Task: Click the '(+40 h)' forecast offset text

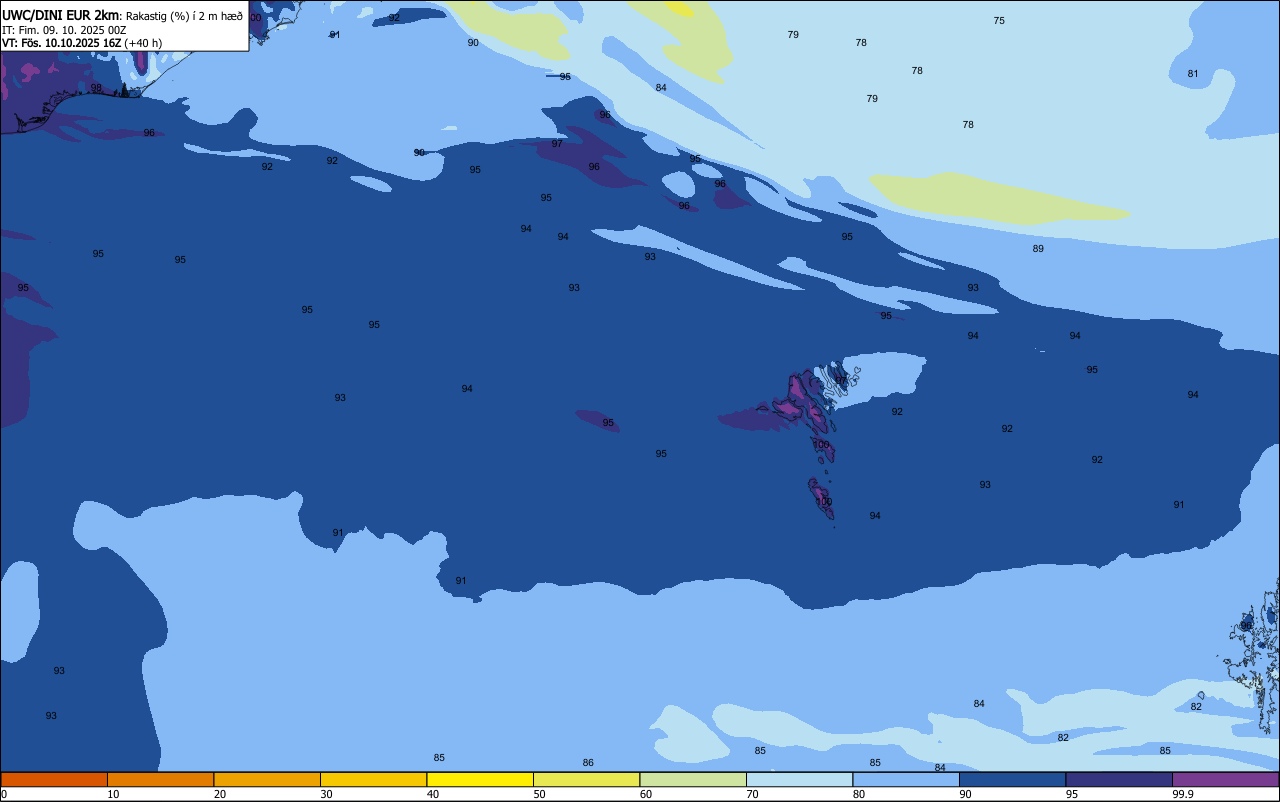Action: (143, 43)
